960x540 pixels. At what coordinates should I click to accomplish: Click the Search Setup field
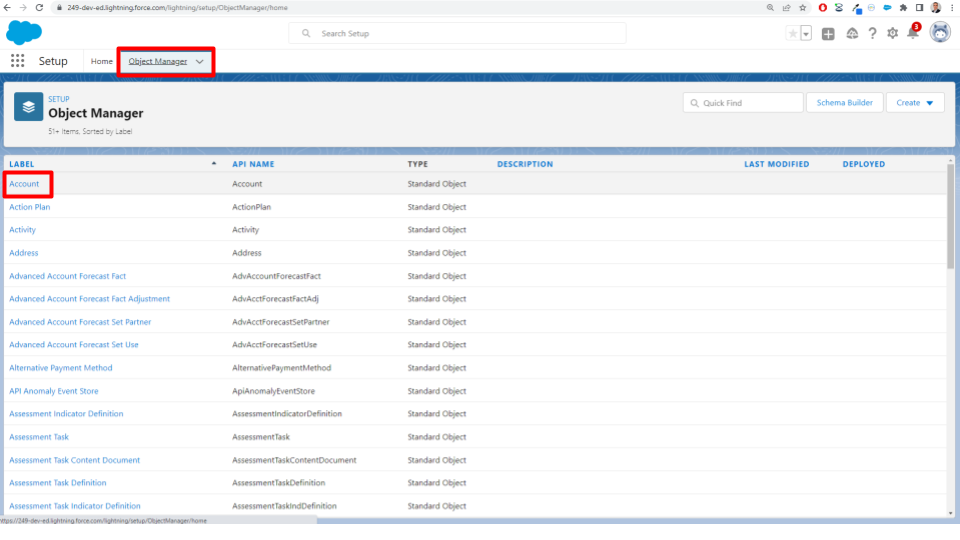tap(457, 33)
